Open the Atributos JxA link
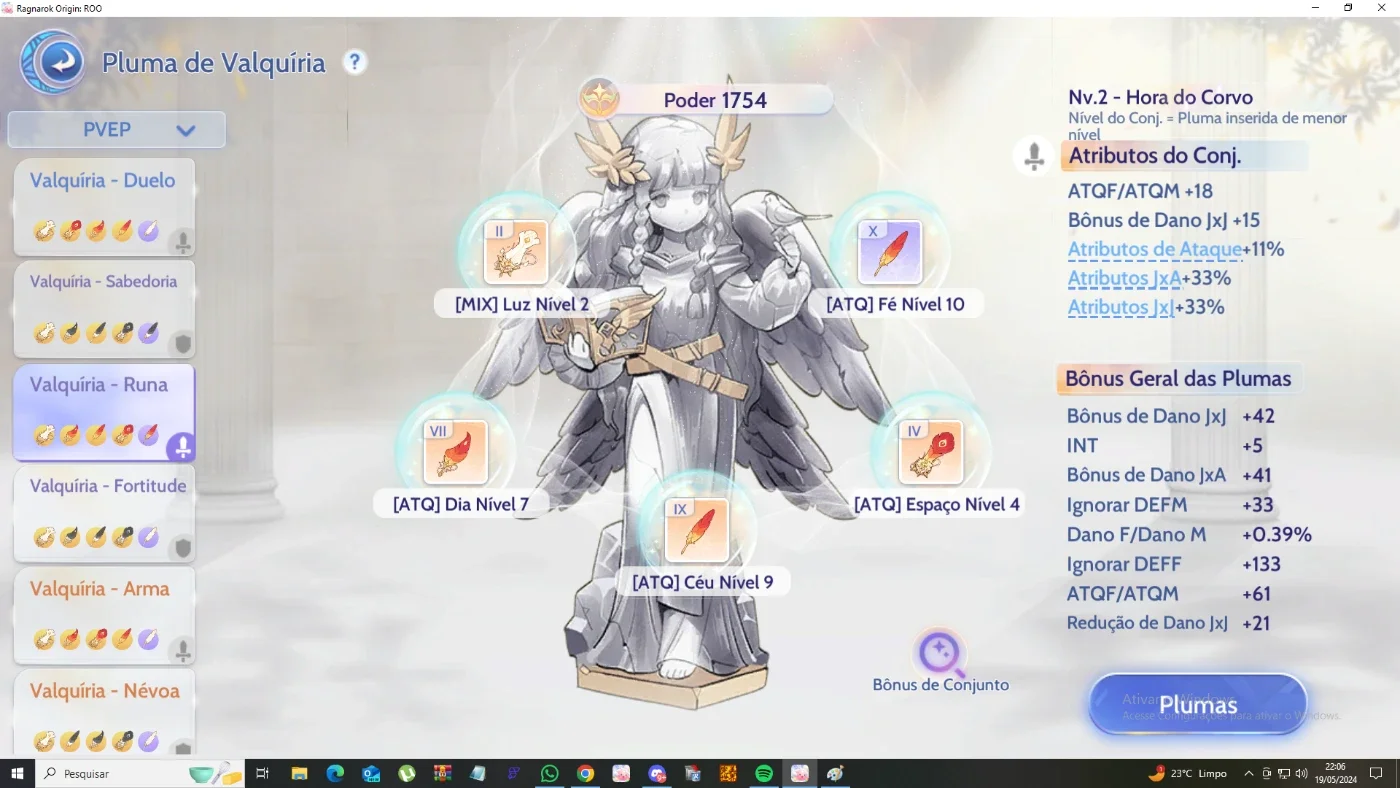Image resolution: width=1400 pixels, height=788 pixels. point(1124,278)
